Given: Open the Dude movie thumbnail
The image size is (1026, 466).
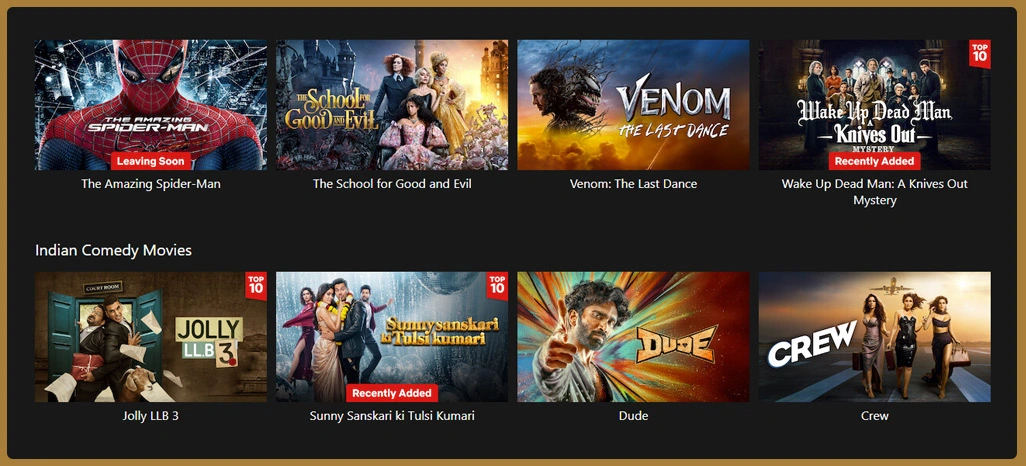Looking at the screenshot, I should 633,337.
